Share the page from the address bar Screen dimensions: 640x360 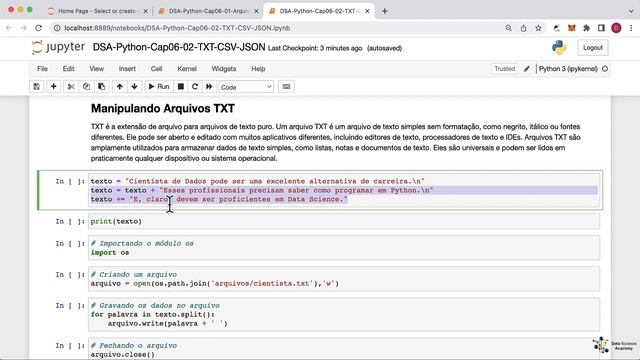(523, 28)
